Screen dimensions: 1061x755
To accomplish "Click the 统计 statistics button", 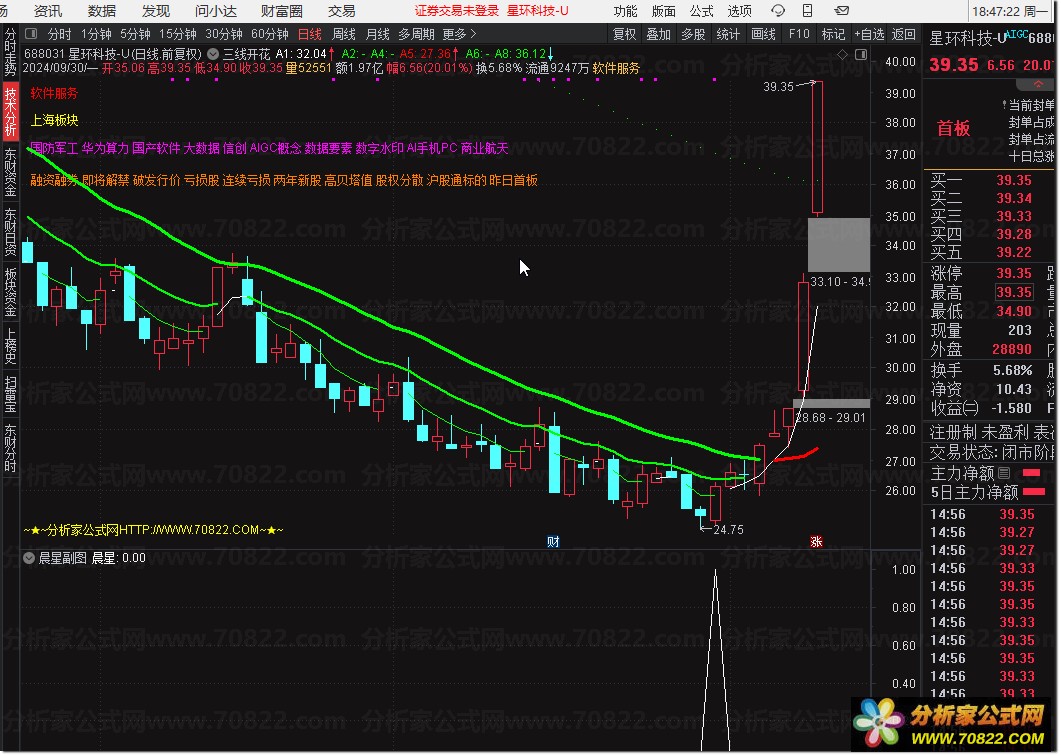I will [728, 34].
